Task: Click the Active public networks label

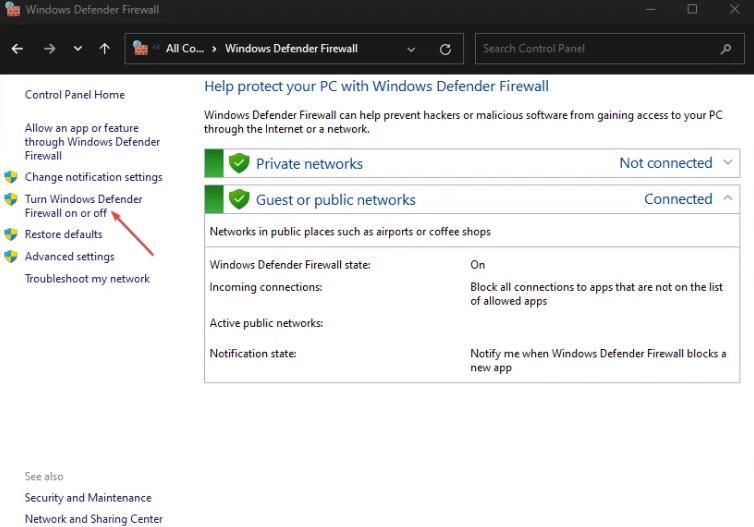Action: [x=266, y=323]
